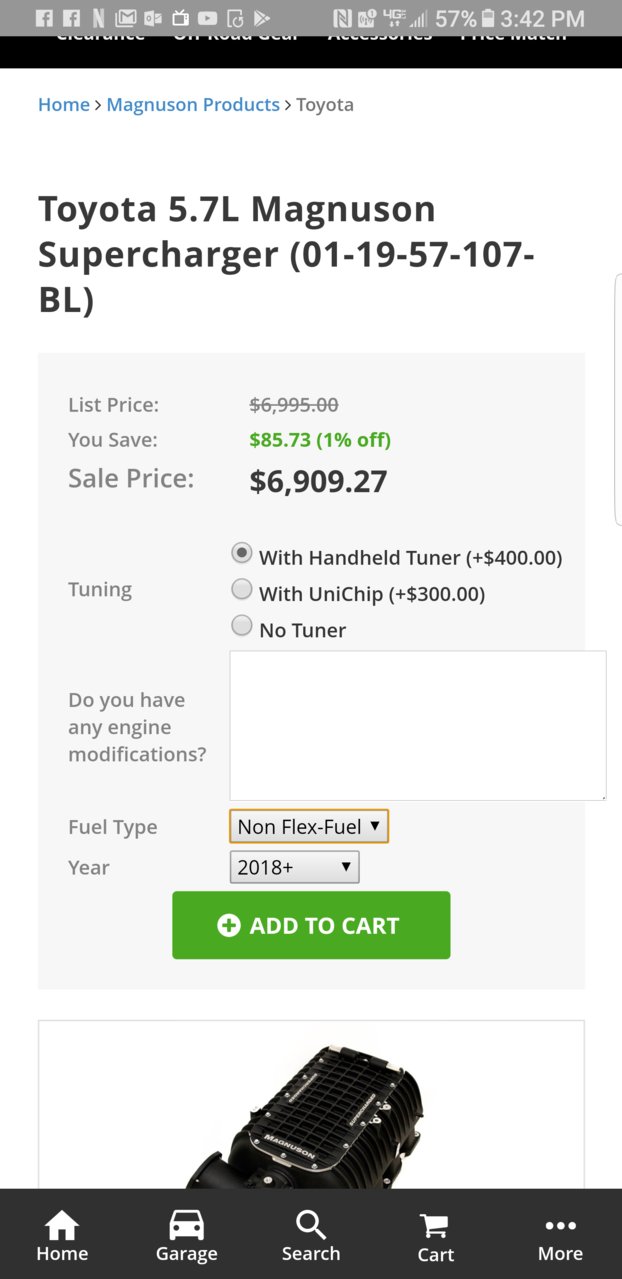Open the Year 2018+ dropdown
This screenshot has height=1279, width=622.
(294, 867)
